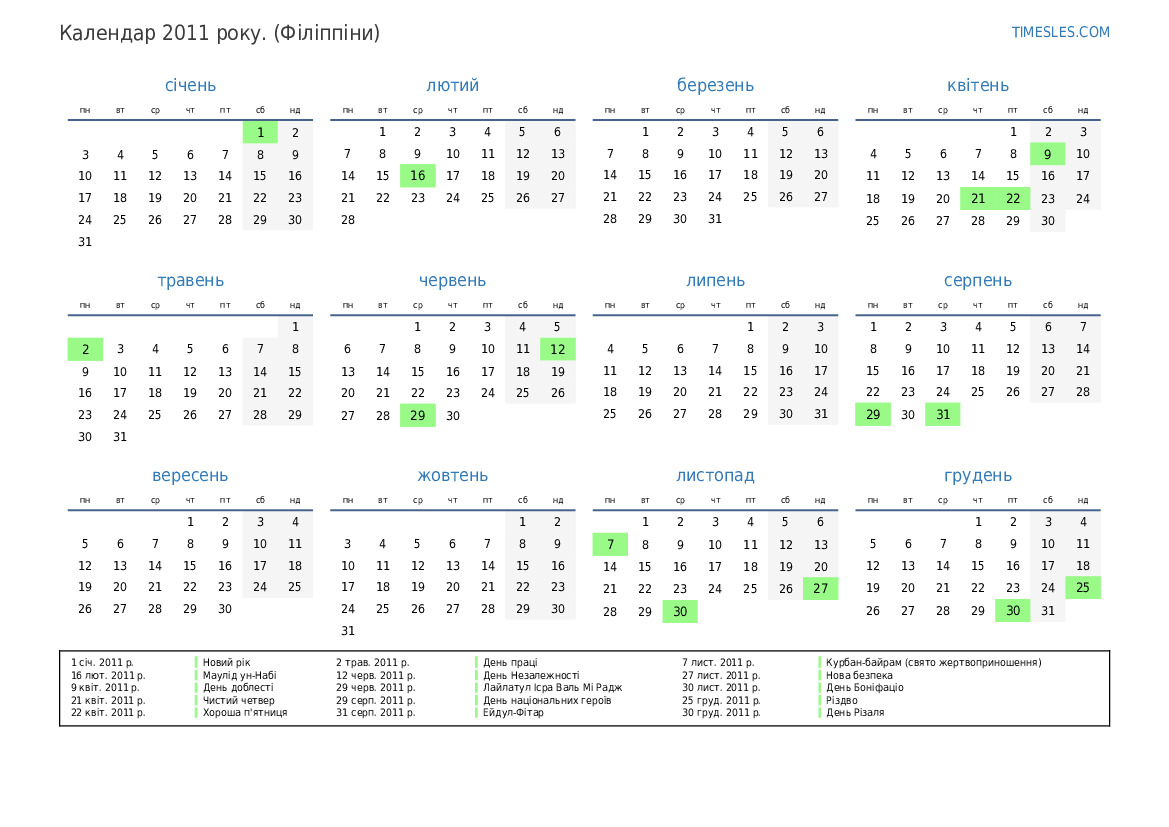This screenshot has height=827, width=1169.
Task: Click highlighted 25 in грудень
Action: (x=1082, y=588)
